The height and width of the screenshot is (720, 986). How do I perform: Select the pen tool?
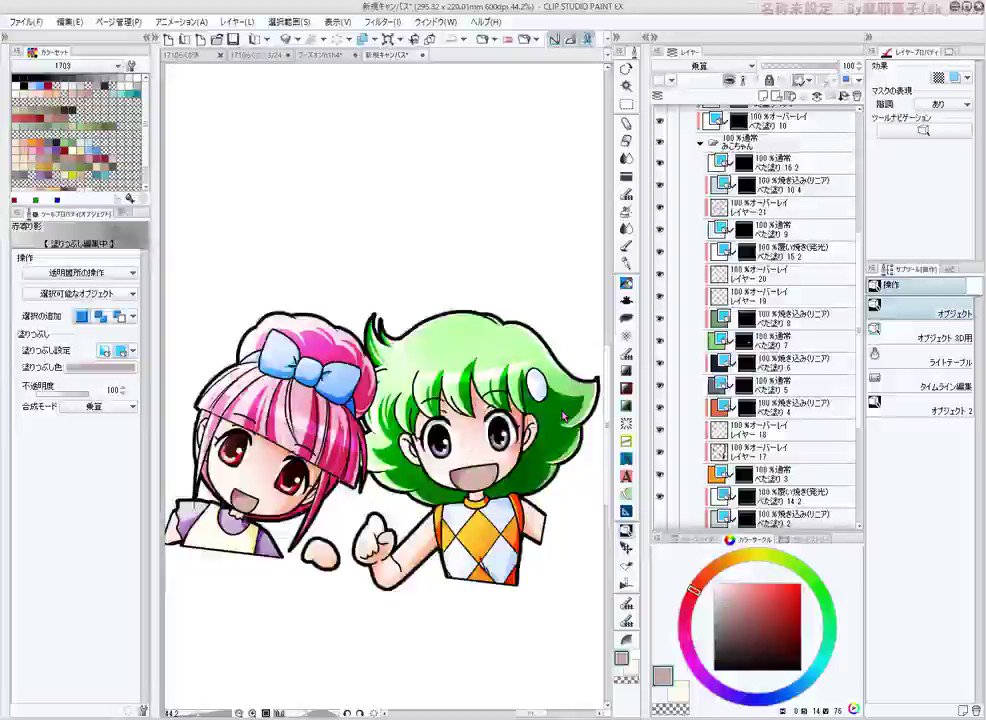(626, 123)
